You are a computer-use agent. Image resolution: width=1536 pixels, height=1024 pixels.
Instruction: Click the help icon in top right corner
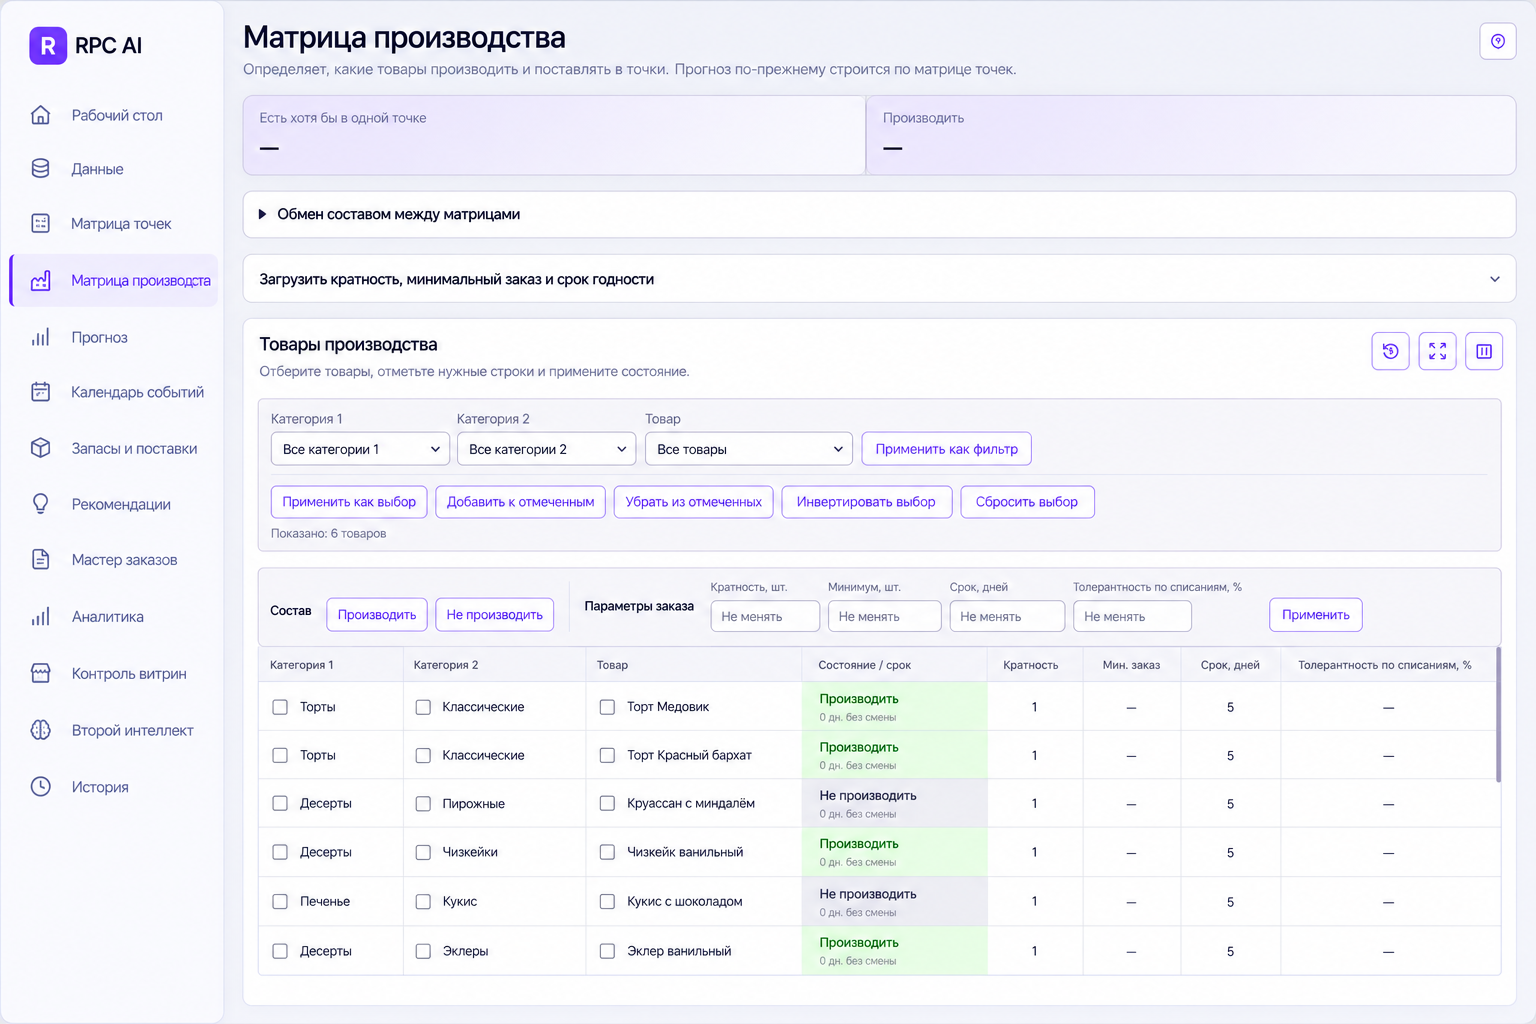point(1497,41)
